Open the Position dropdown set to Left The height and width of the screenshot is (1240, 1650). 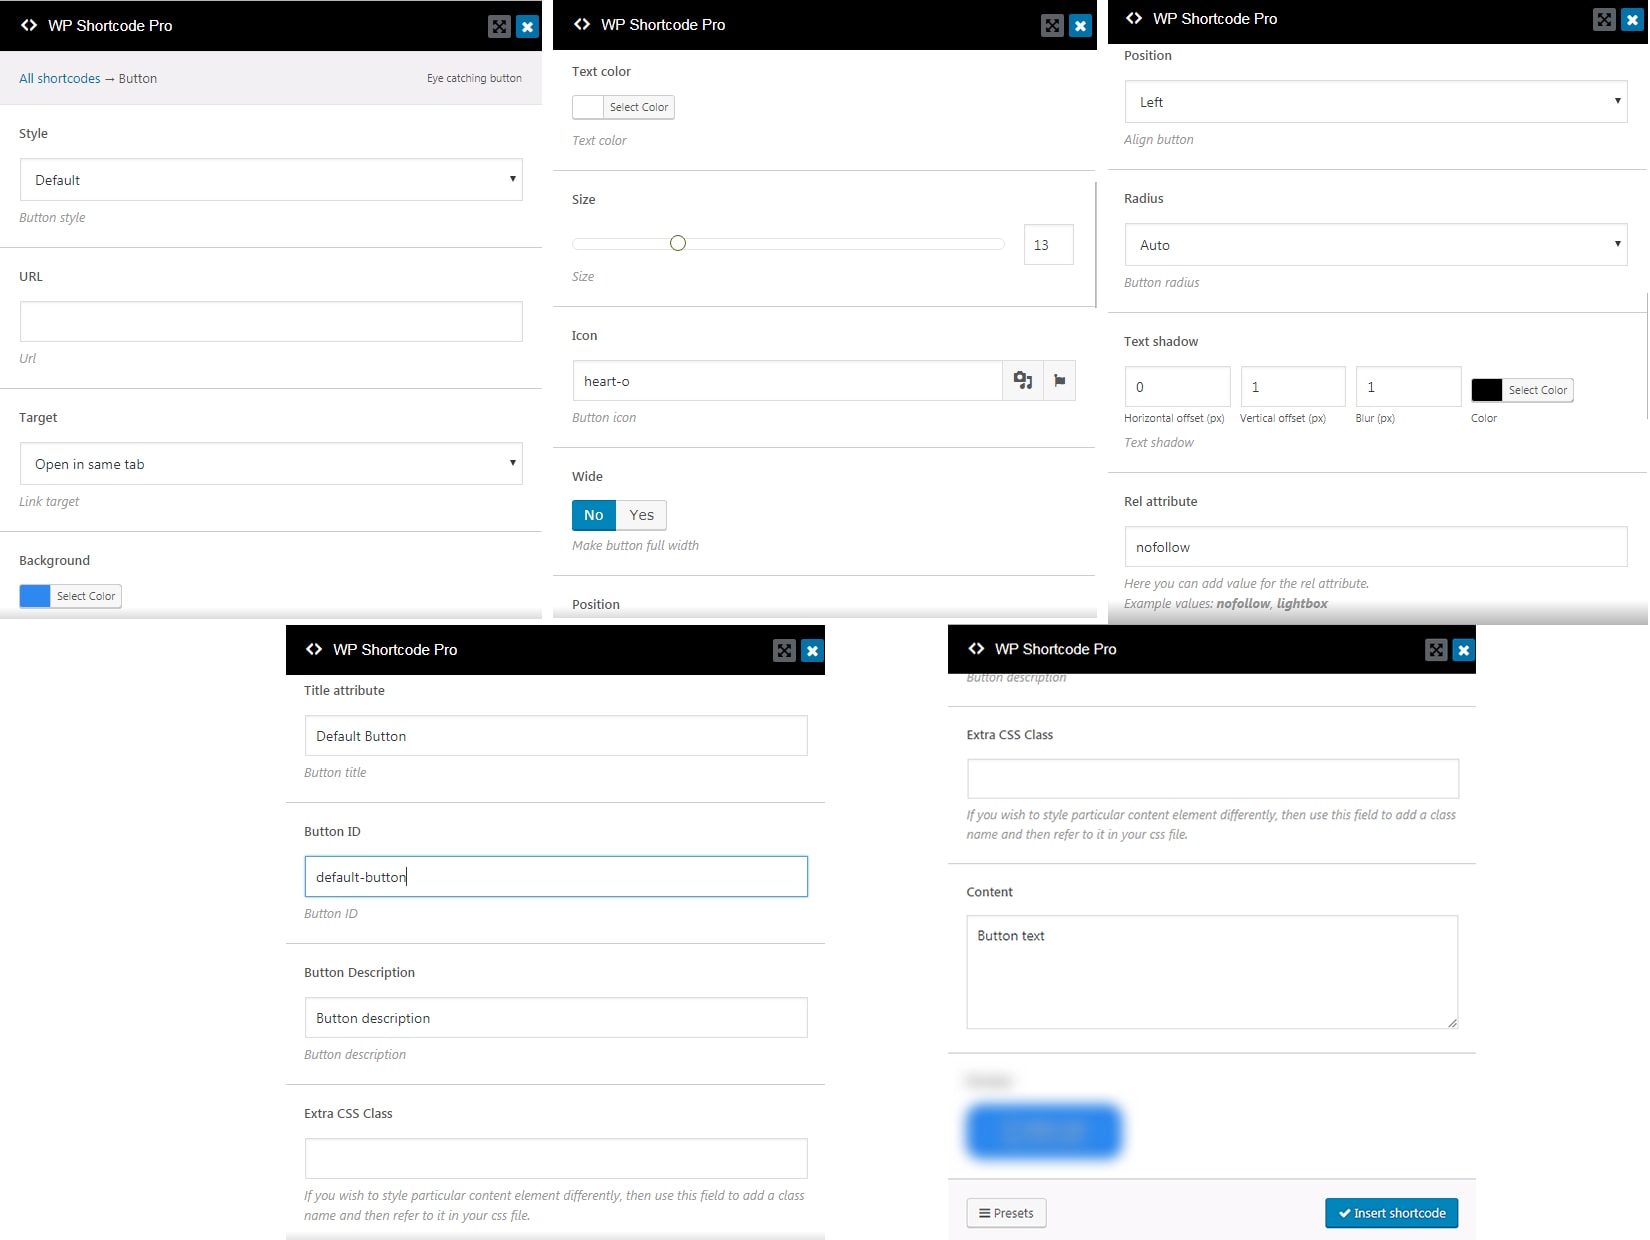pyautogui.click(x=1375, y=102)
